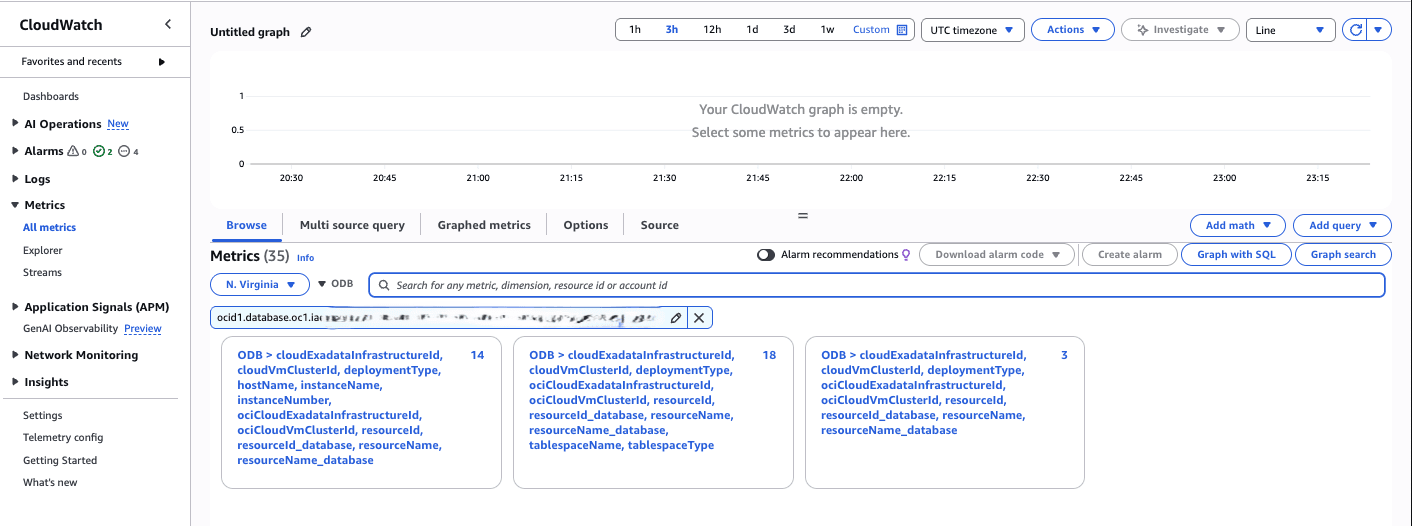The height and width of the screenshot is (526, 1412).
Task: Expand Alarms section
Action: click(14, 151)
